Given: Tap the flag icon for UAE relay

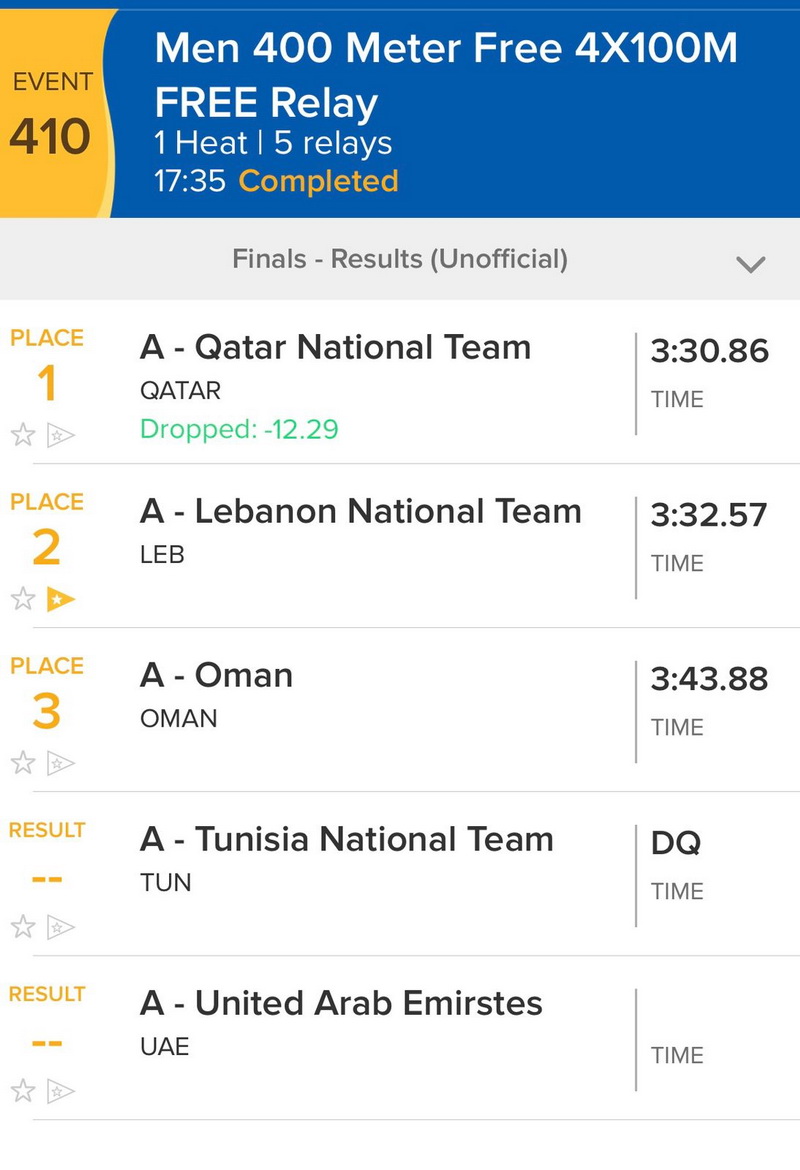Looking at the screenshot, I should click(x=61, y=1091).
